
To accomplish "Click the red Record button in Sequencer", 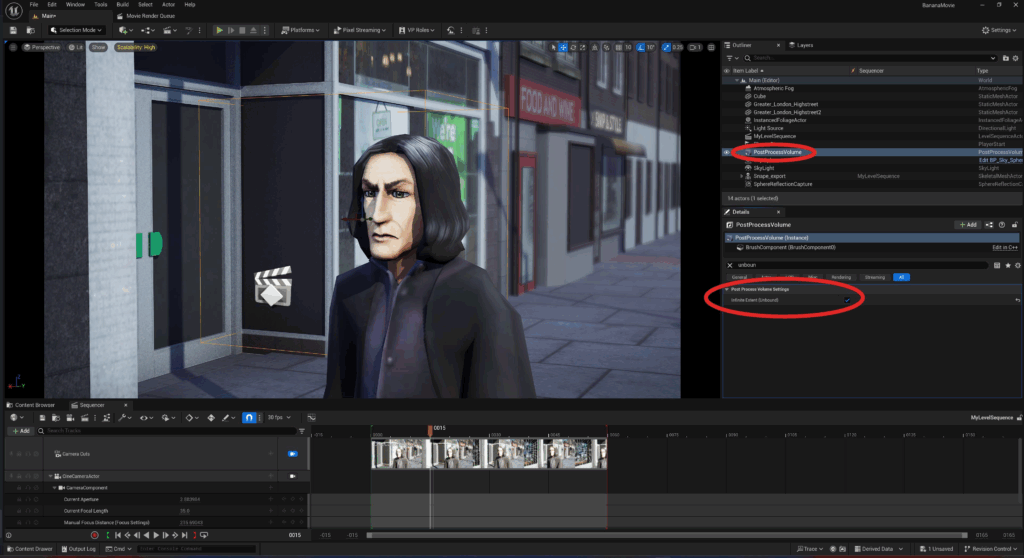I will [x=95, y=536].
